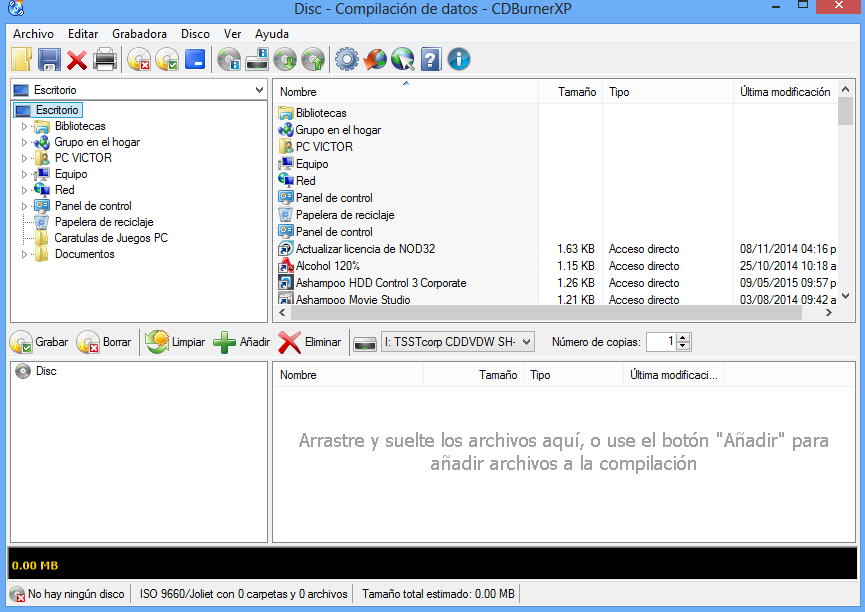Click the globe web icon on the toolbar
The height and width of the screenshot is (612, 865).
[374, 59]
